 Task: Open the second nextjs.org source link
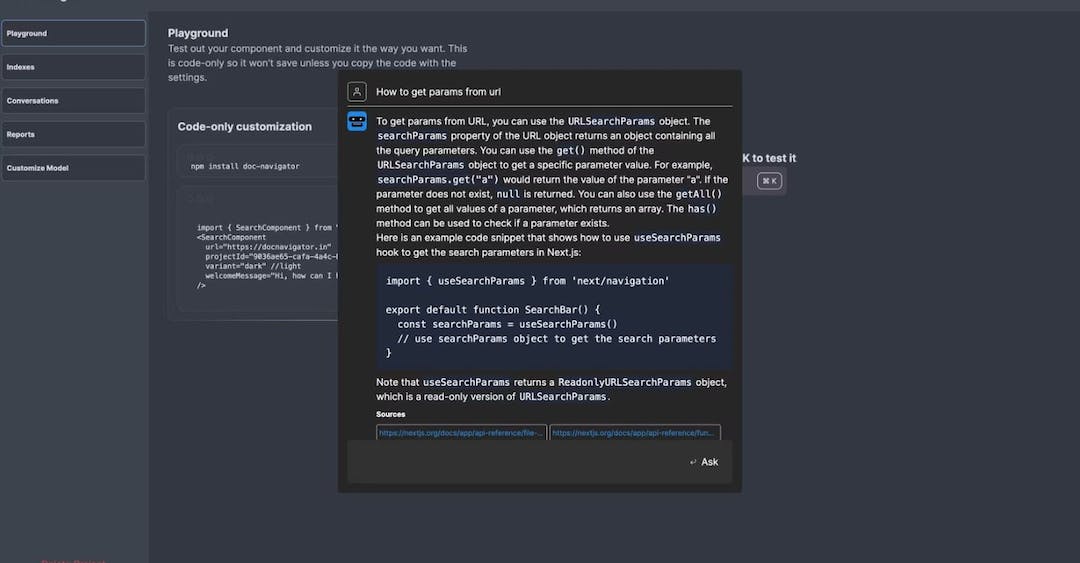pyautogui.click(x=634, y=433)
